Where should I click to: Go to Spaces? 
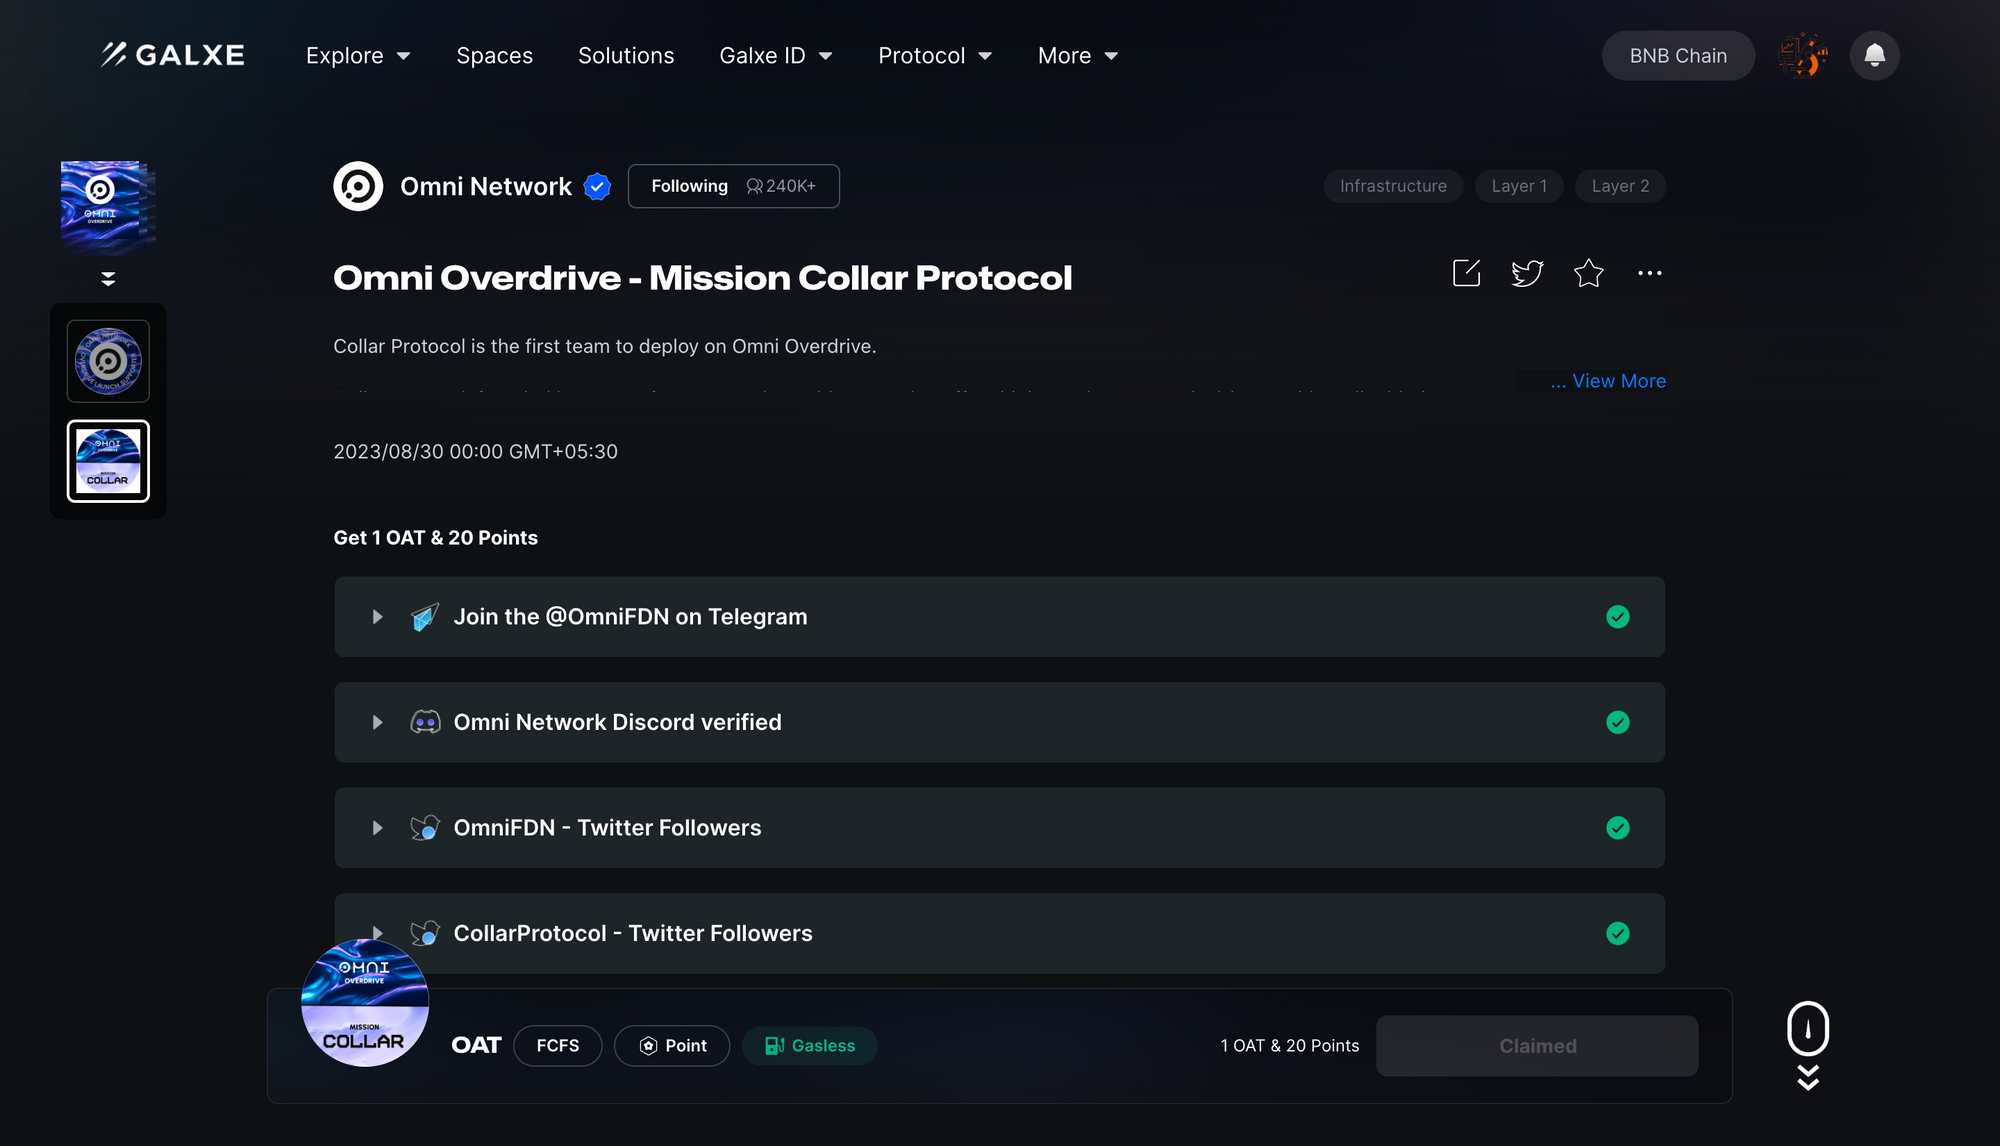[x=494, y=56]
